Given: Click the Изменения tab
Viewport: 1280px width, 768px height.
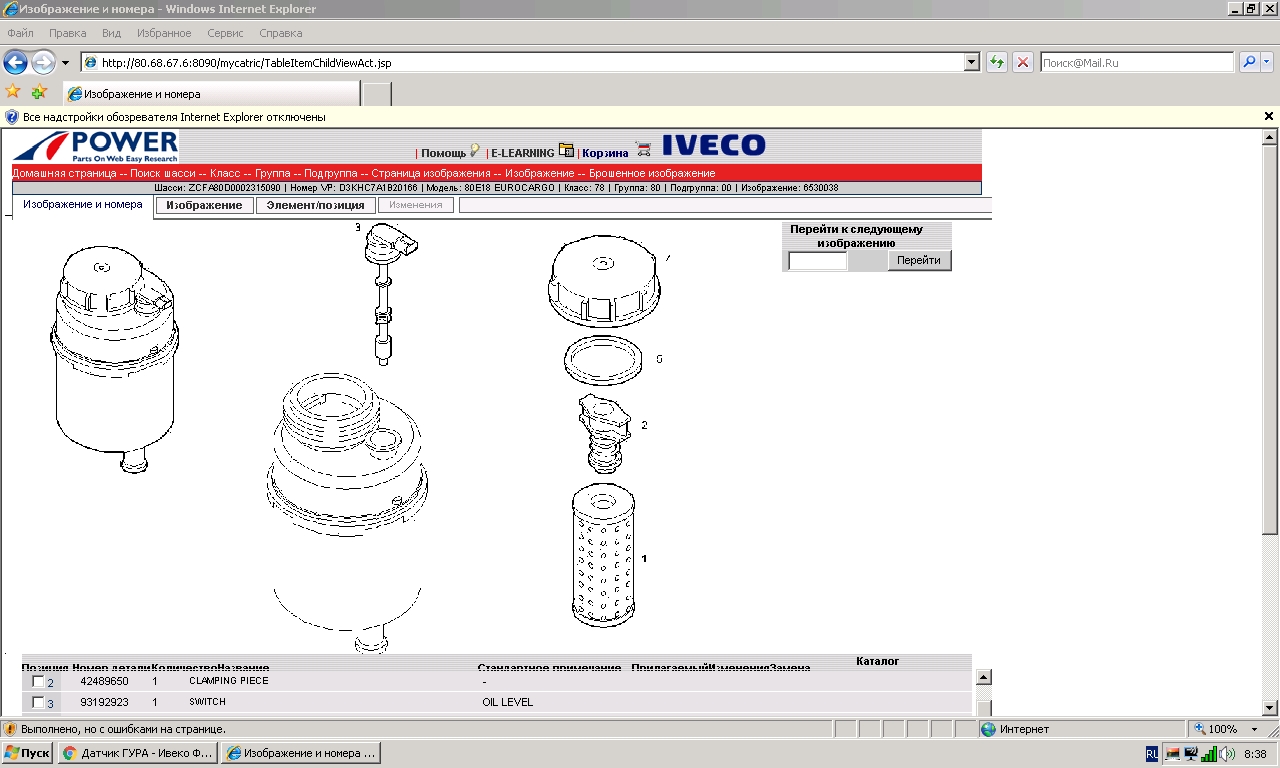Looking at the screenshot, I should click(x=416, y=205).
